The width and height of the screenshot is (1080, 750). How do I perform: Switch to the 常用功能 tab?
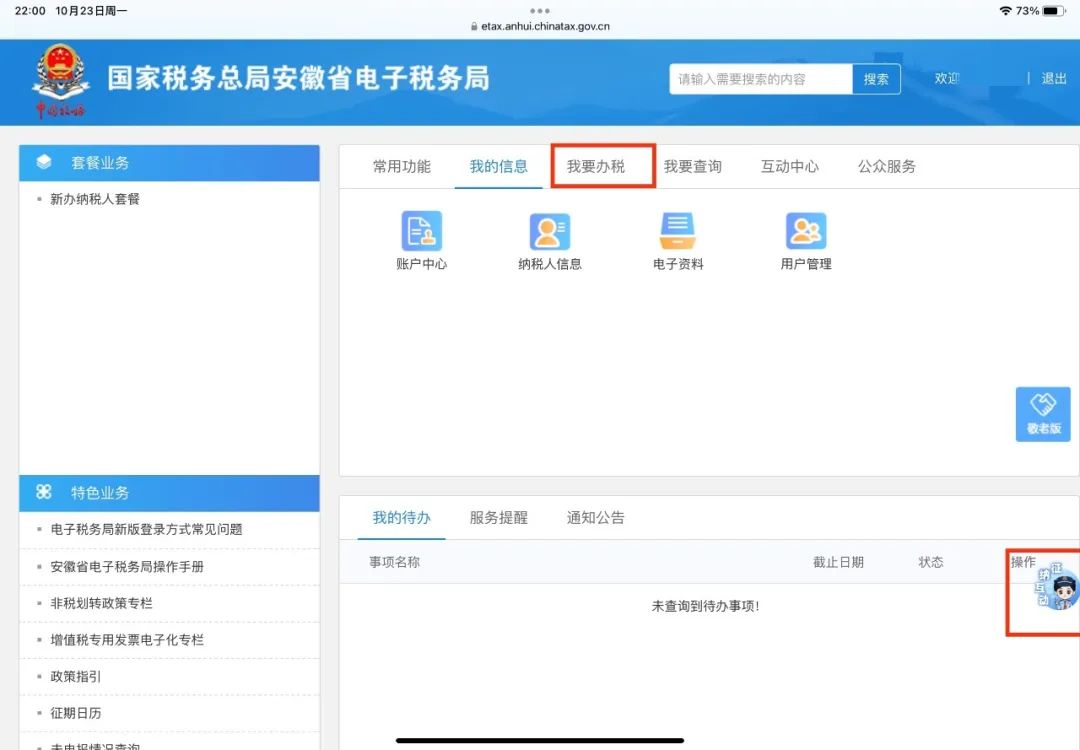402,167
